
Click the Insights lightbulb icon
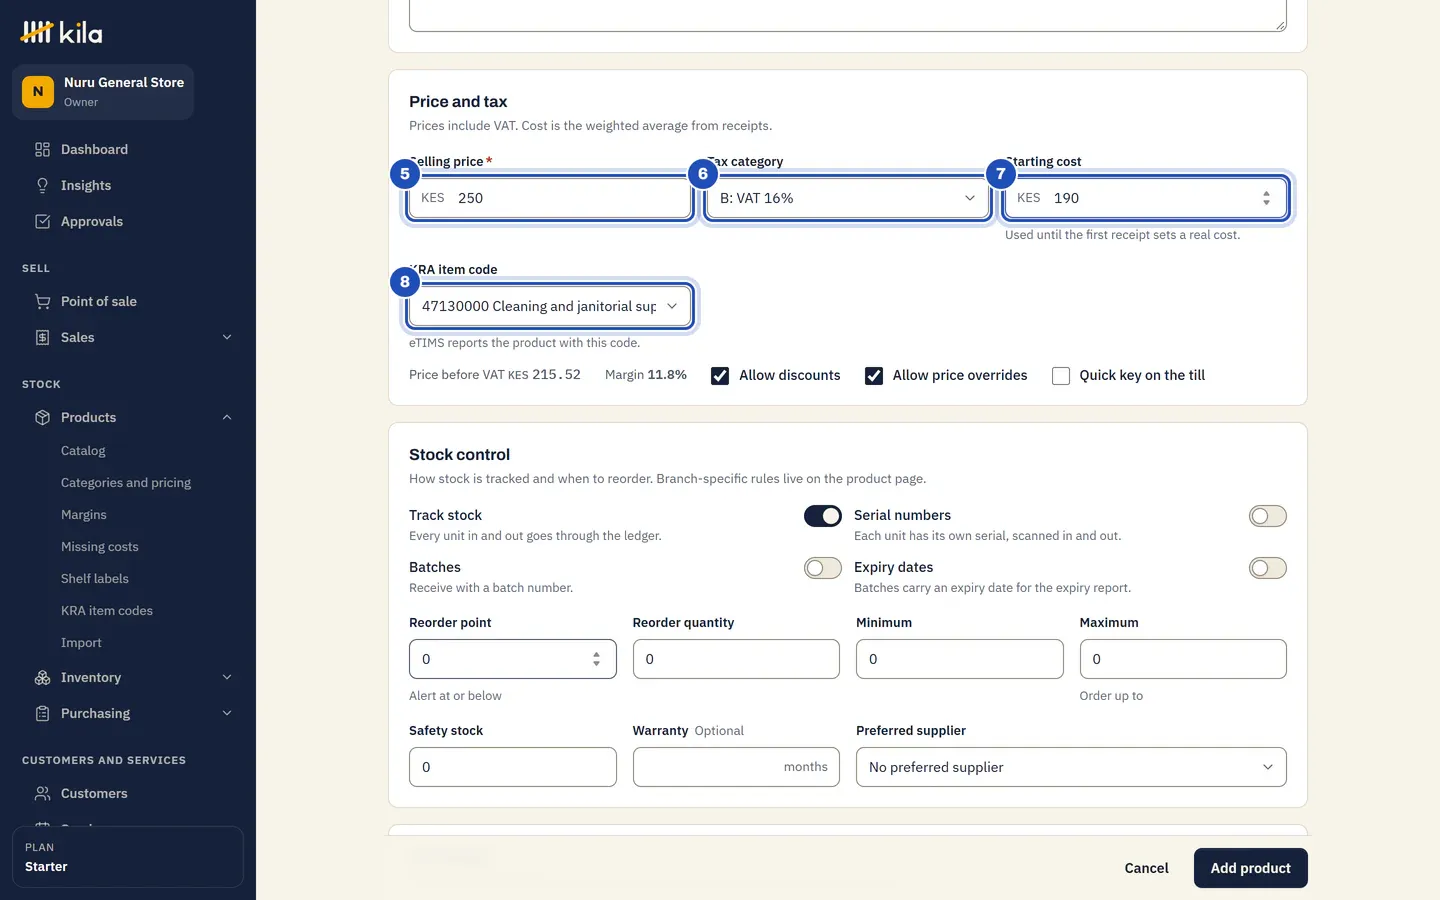(x=42, y=186)
